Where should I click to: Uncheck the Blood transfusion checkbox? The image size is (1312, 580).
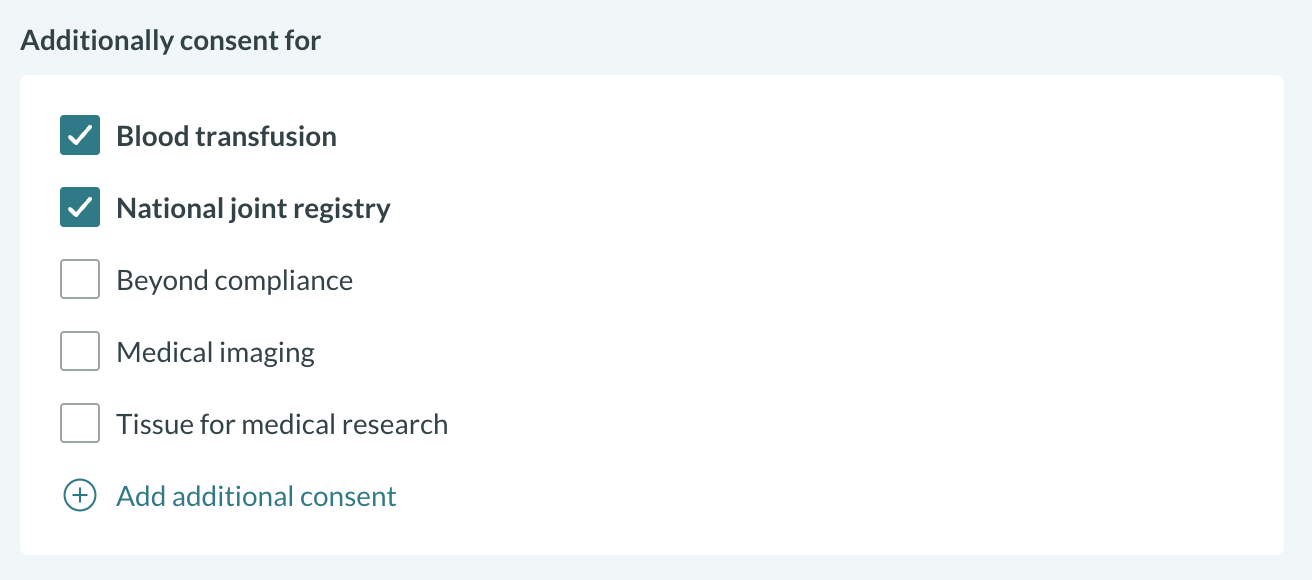point(80,136)
